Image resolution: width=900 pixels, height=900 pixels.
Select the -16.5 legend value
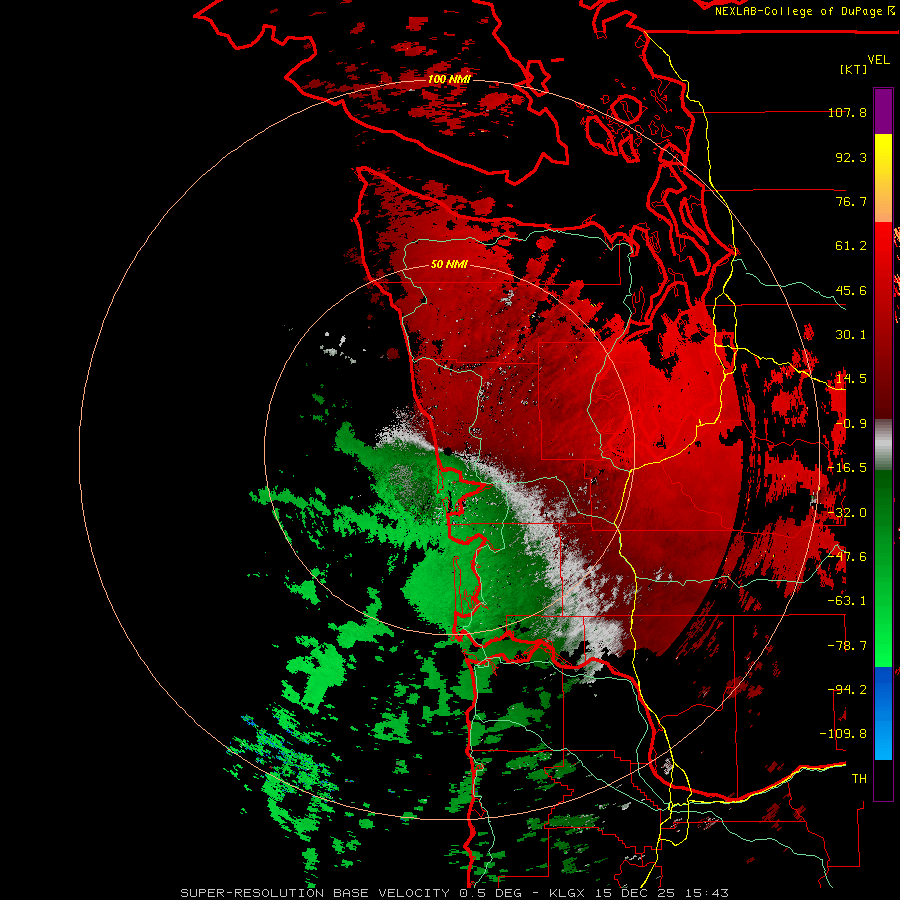tap(848, 468)
